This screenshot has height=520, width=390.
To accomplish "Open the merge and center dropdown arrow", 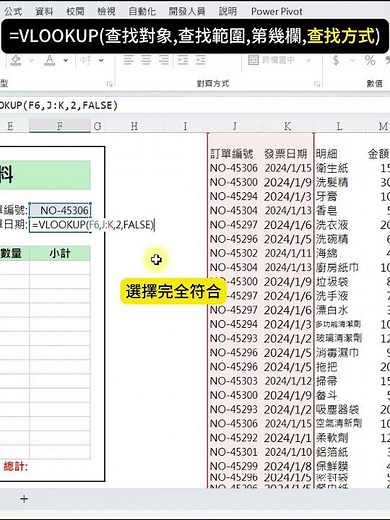I will click(x=309, y=60).
